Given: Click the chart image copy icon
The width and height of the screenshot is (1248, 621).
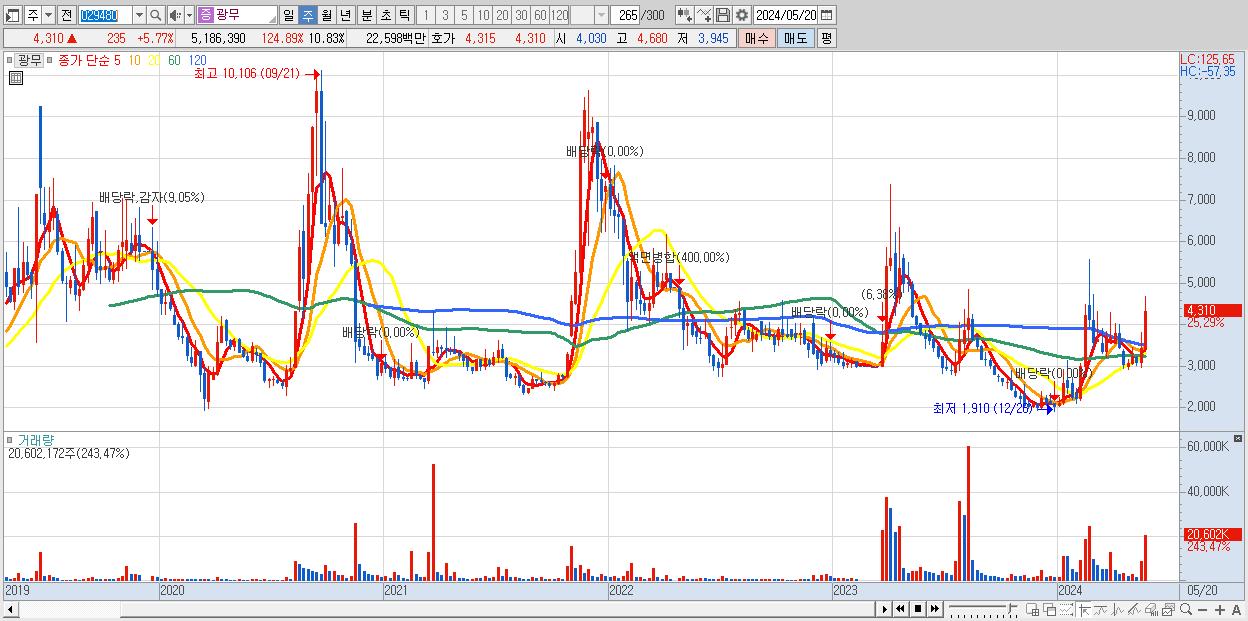Looking at the screenshot, I should [1168, 609].
